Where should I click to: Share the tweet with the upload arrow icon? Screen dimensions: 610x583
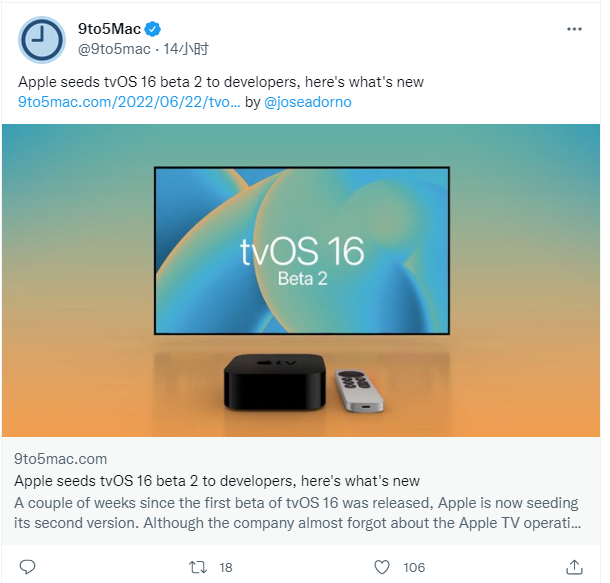point(574,567)
